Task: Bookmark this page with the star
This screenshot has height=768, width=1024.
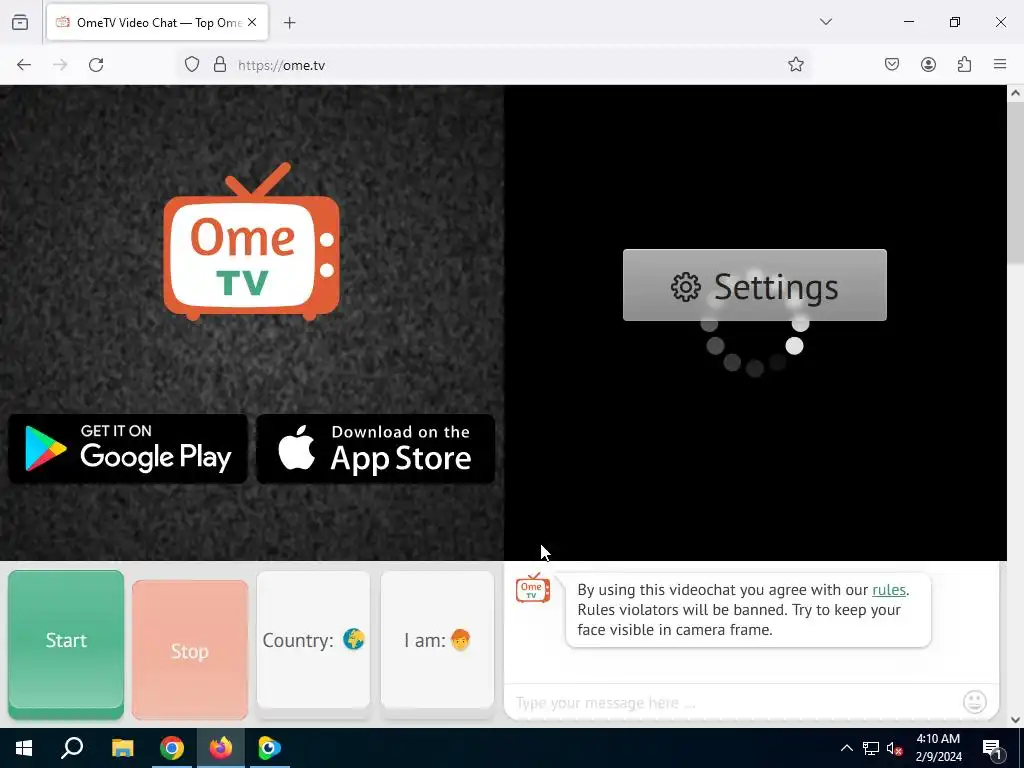Action: [x=795, y=65]
